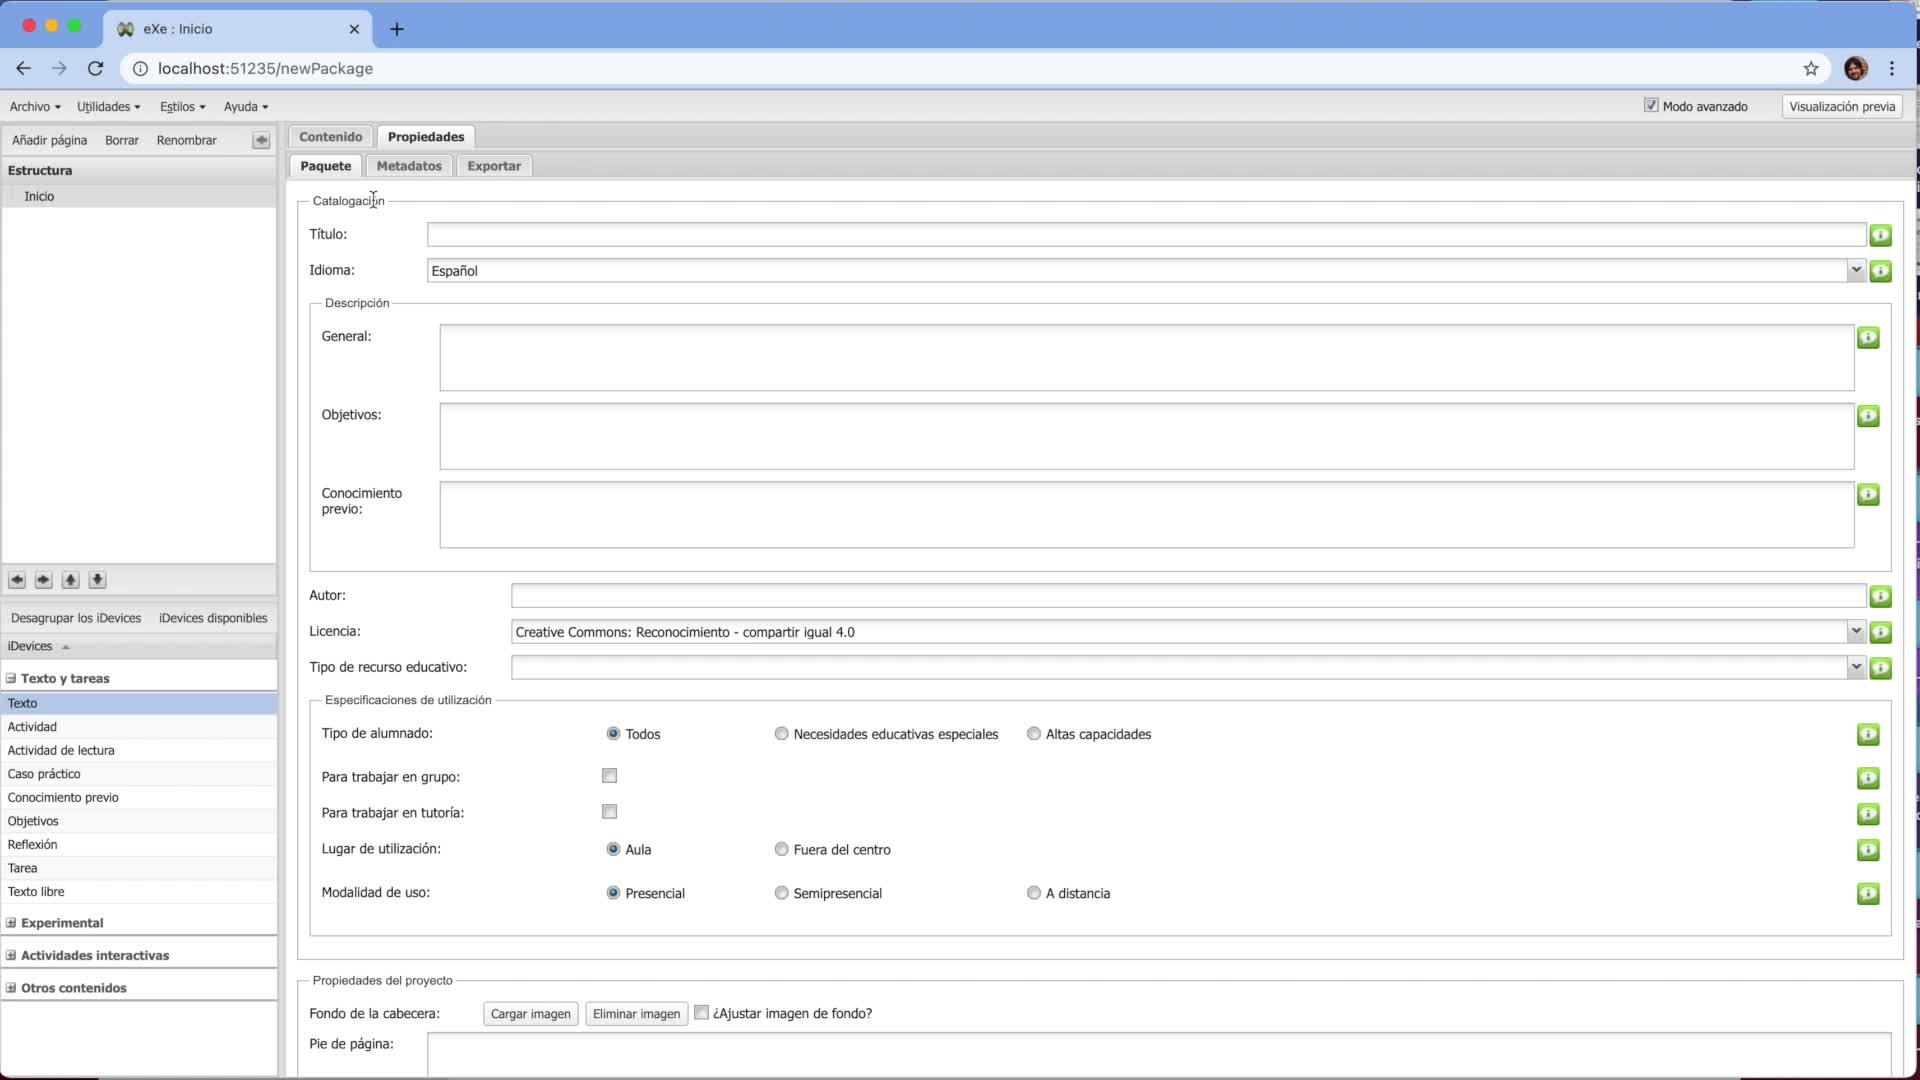Click the Visualización previa button
This screenshot has width=1920, height=1080.
1841,106
